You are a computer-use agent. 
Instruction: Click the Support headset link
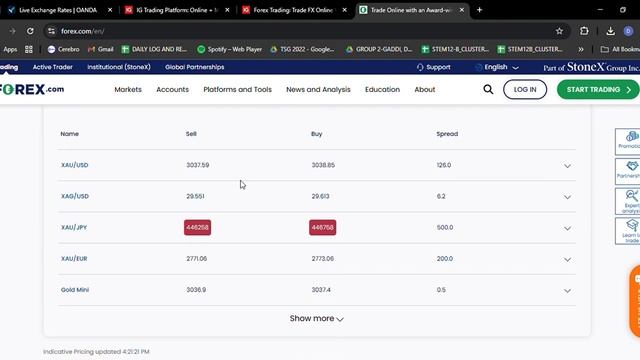coord(433,67)
